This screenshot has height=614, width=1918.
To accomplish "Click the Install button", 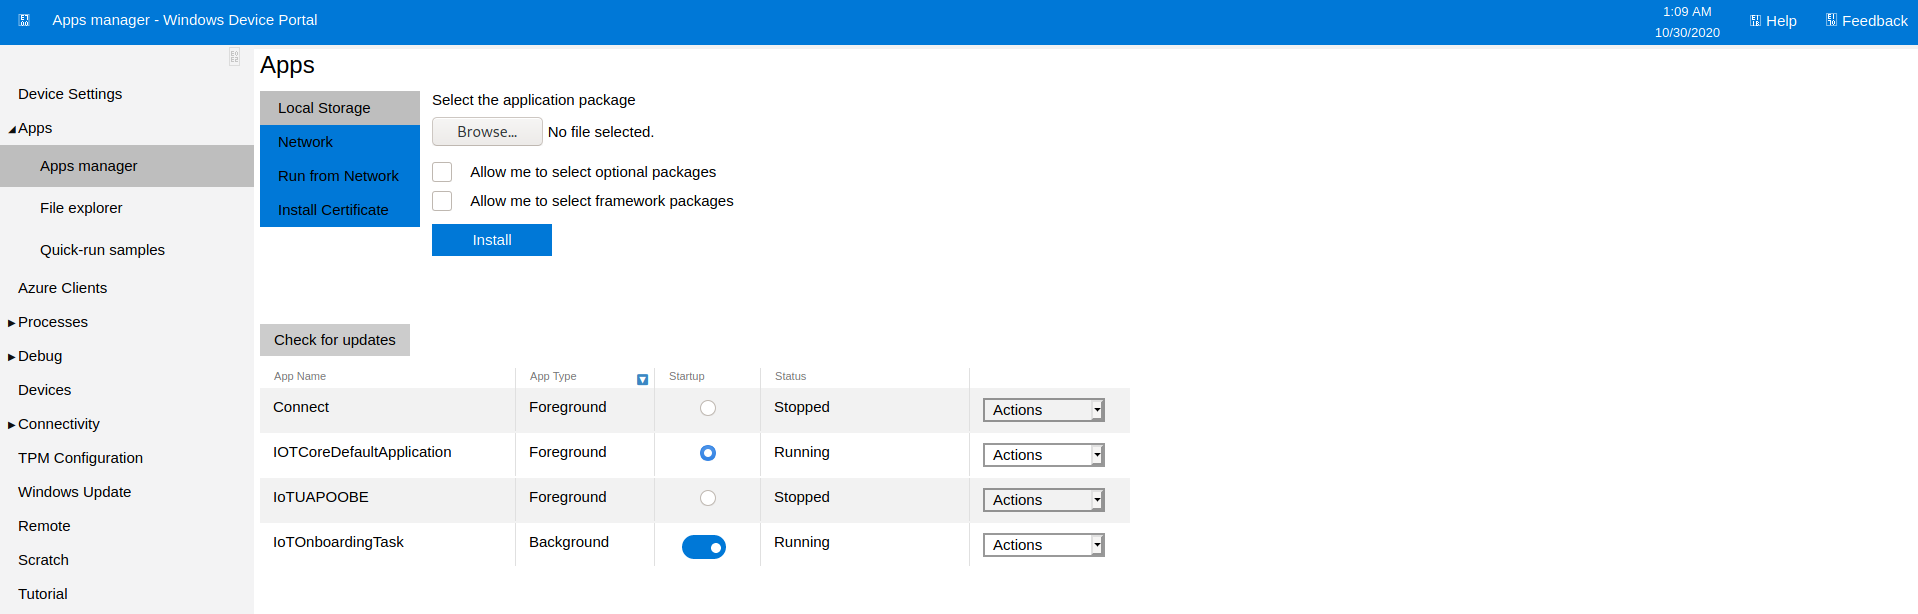I will click(x=492, y=240).
